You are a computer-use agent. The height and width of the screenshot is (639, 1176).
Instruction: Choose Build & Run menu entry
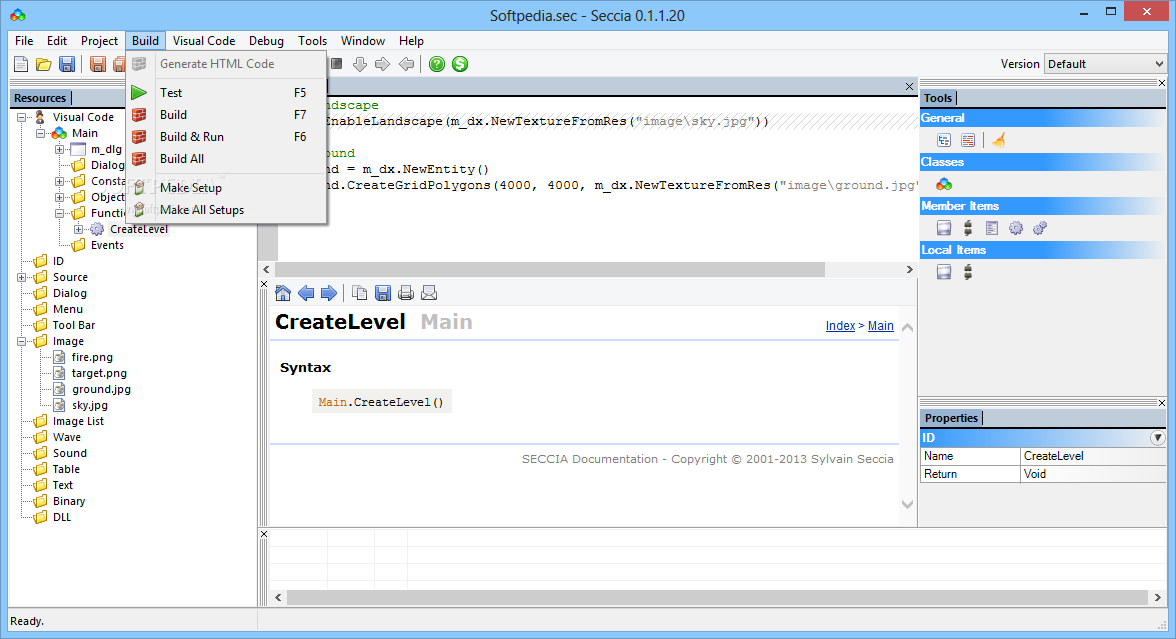[227, 136]
